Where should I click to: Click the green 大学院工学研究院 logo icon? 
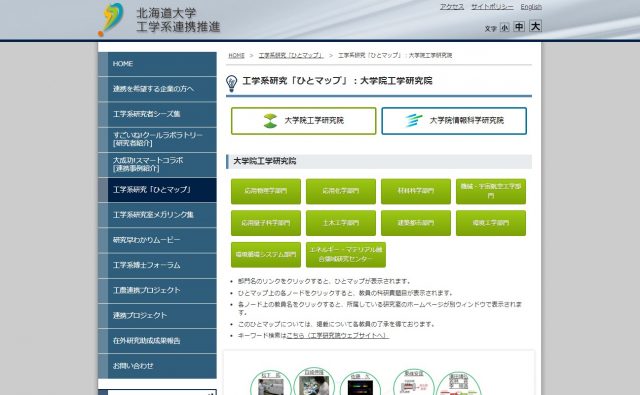pyautogui.click(x=270, y=121)
